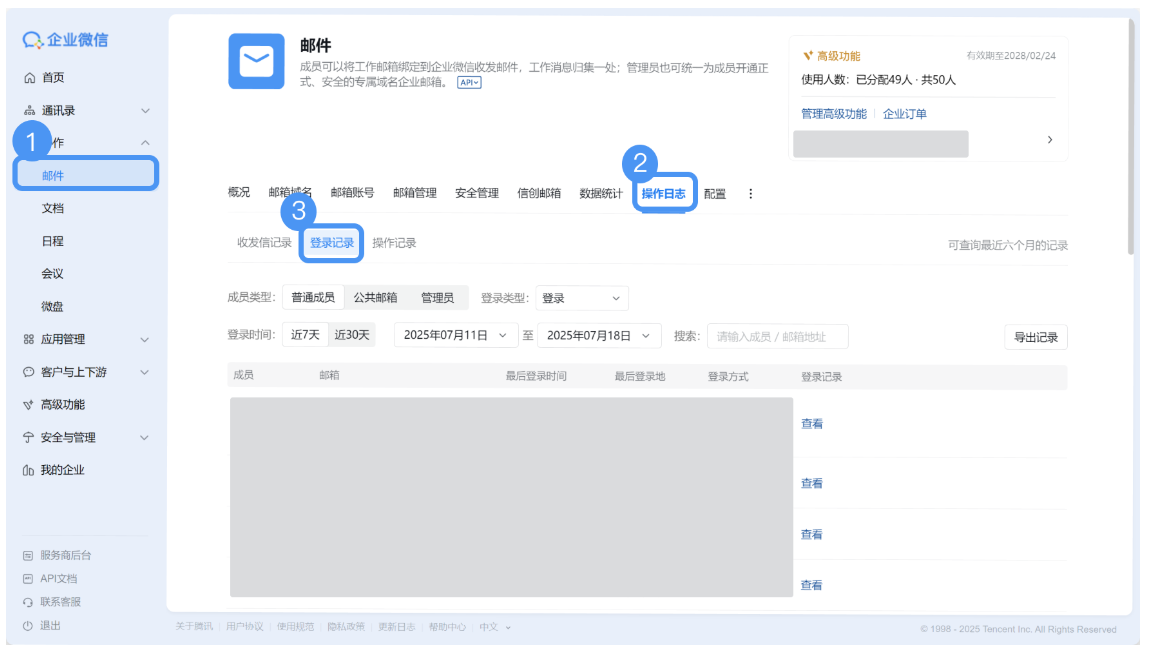Click the API文档 icon

pyautogui.click(x=28, y=579)
